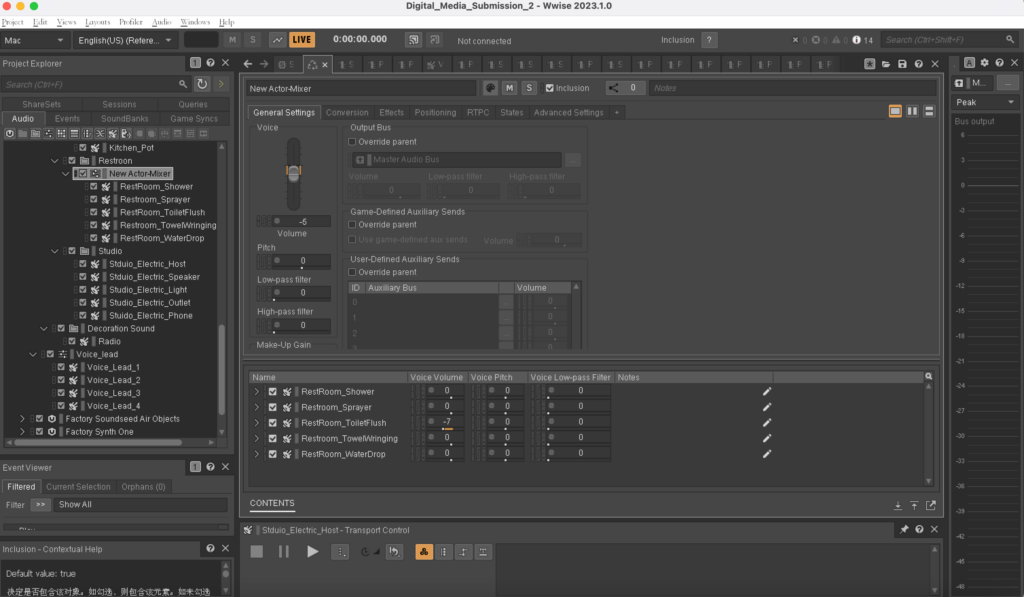Pin the Transport Control panel

click(x=904, y=530)
